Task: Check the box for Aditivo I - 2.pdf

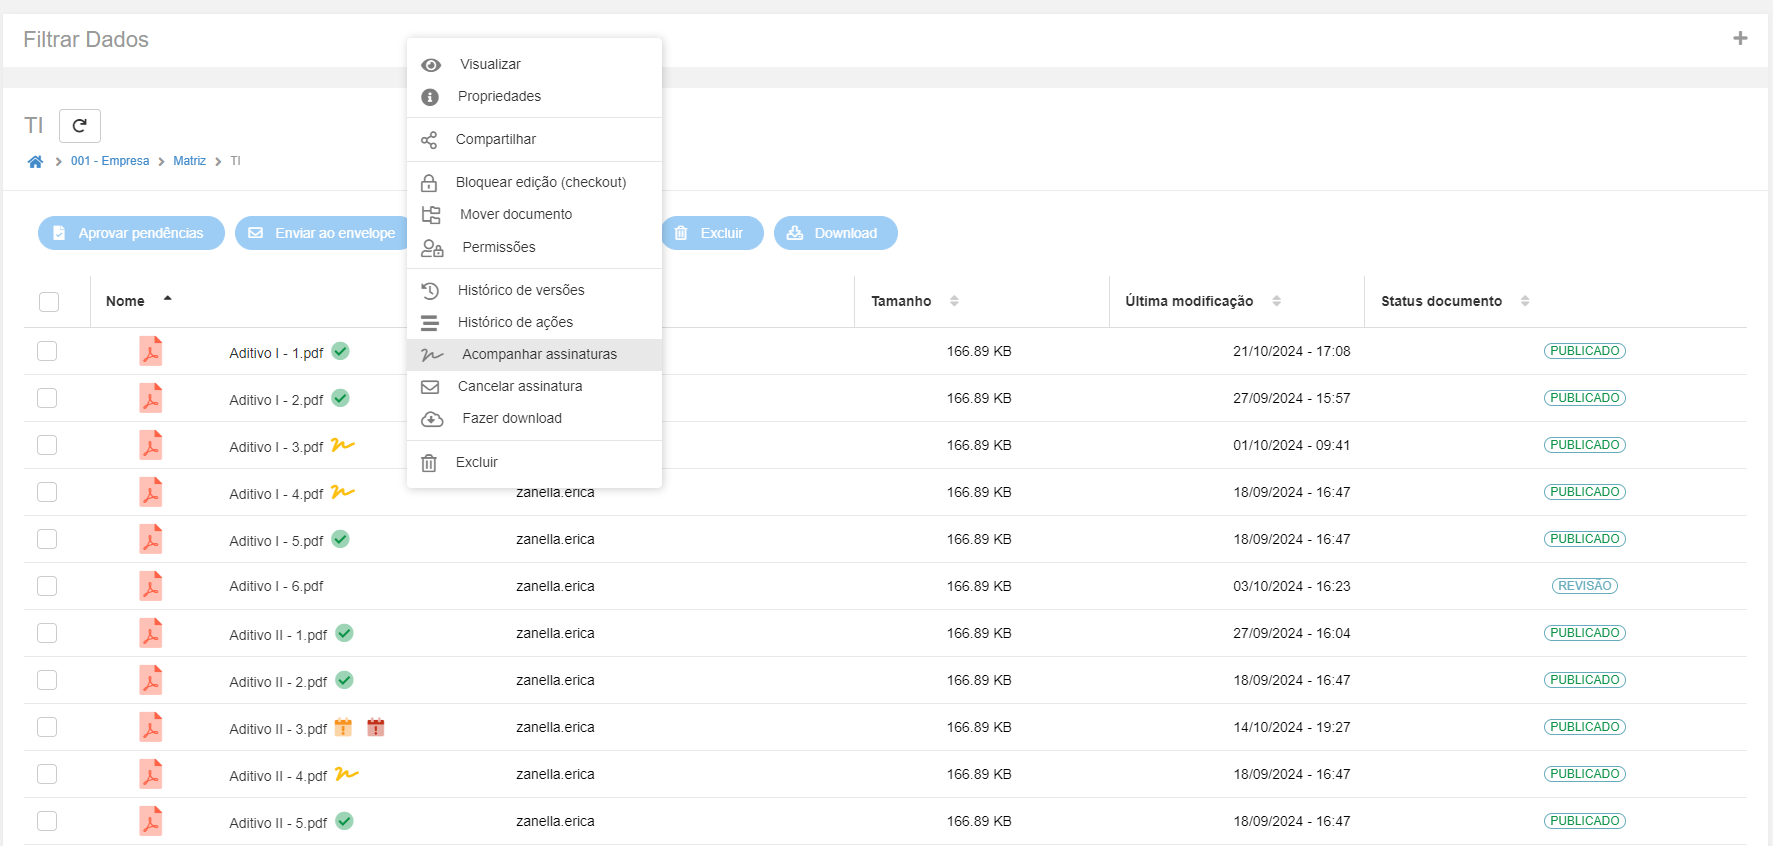Action: [47, 398]
